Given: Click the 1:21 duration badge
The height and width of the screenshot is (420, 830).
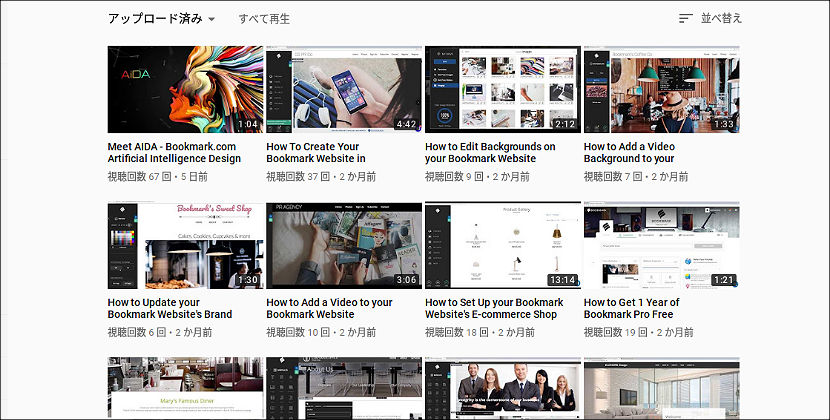Looking at the screenshot, I should (724, 280).
